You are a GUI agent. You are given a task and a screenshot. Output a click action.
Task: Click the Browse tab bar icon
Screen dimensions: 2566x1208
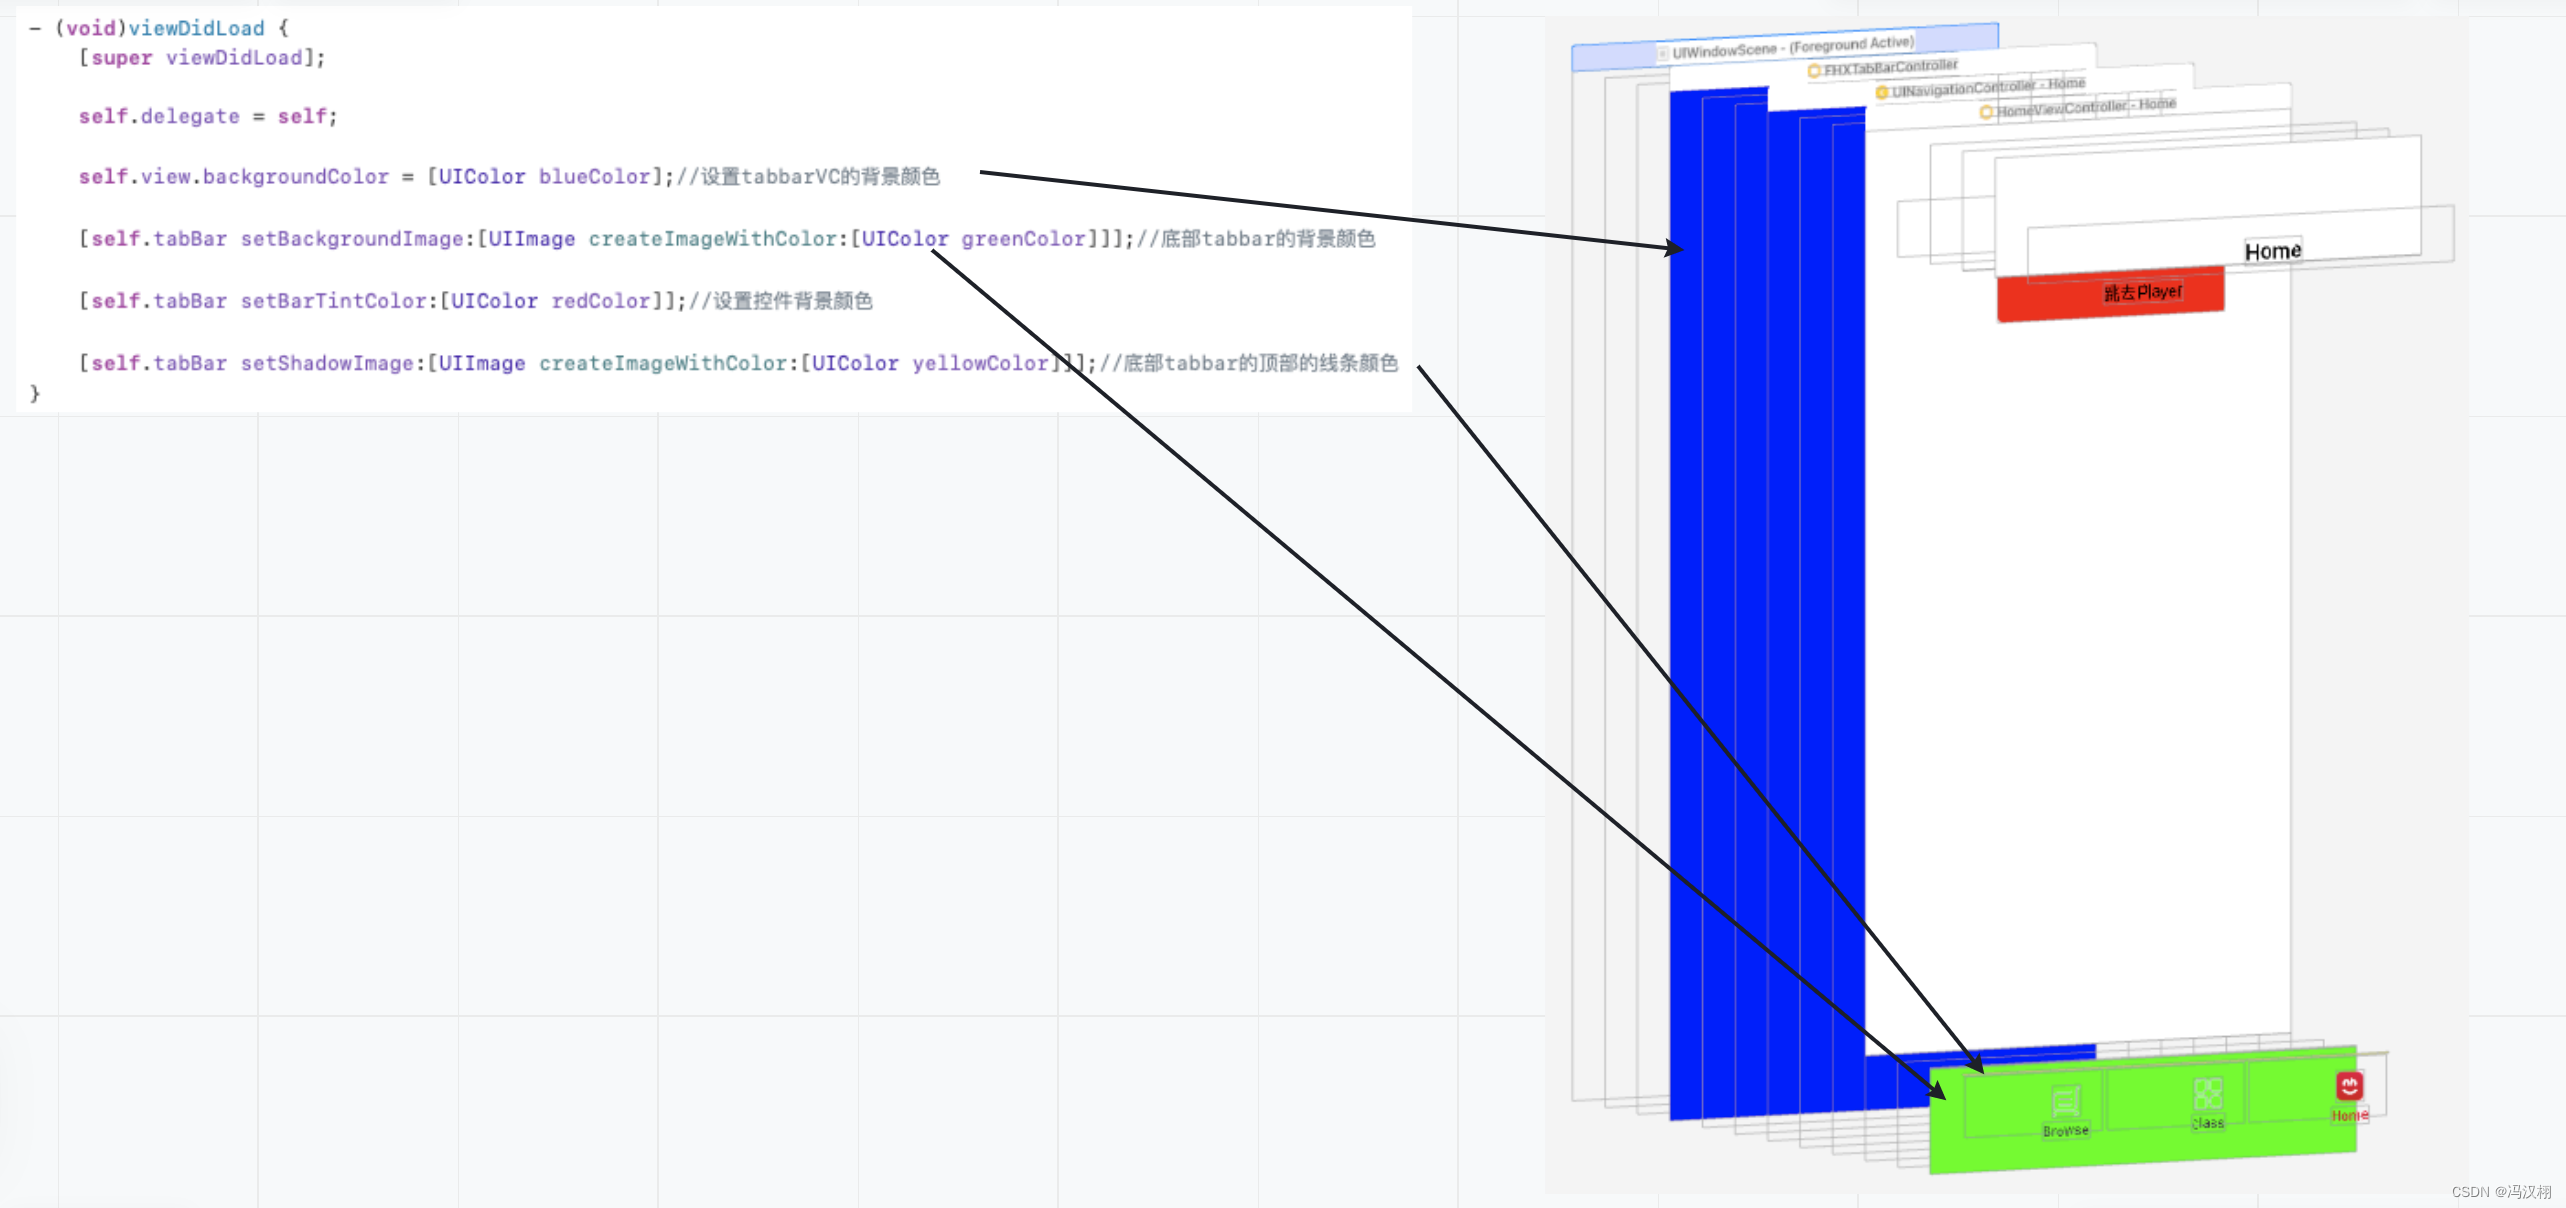[x=2065, y=1101]
